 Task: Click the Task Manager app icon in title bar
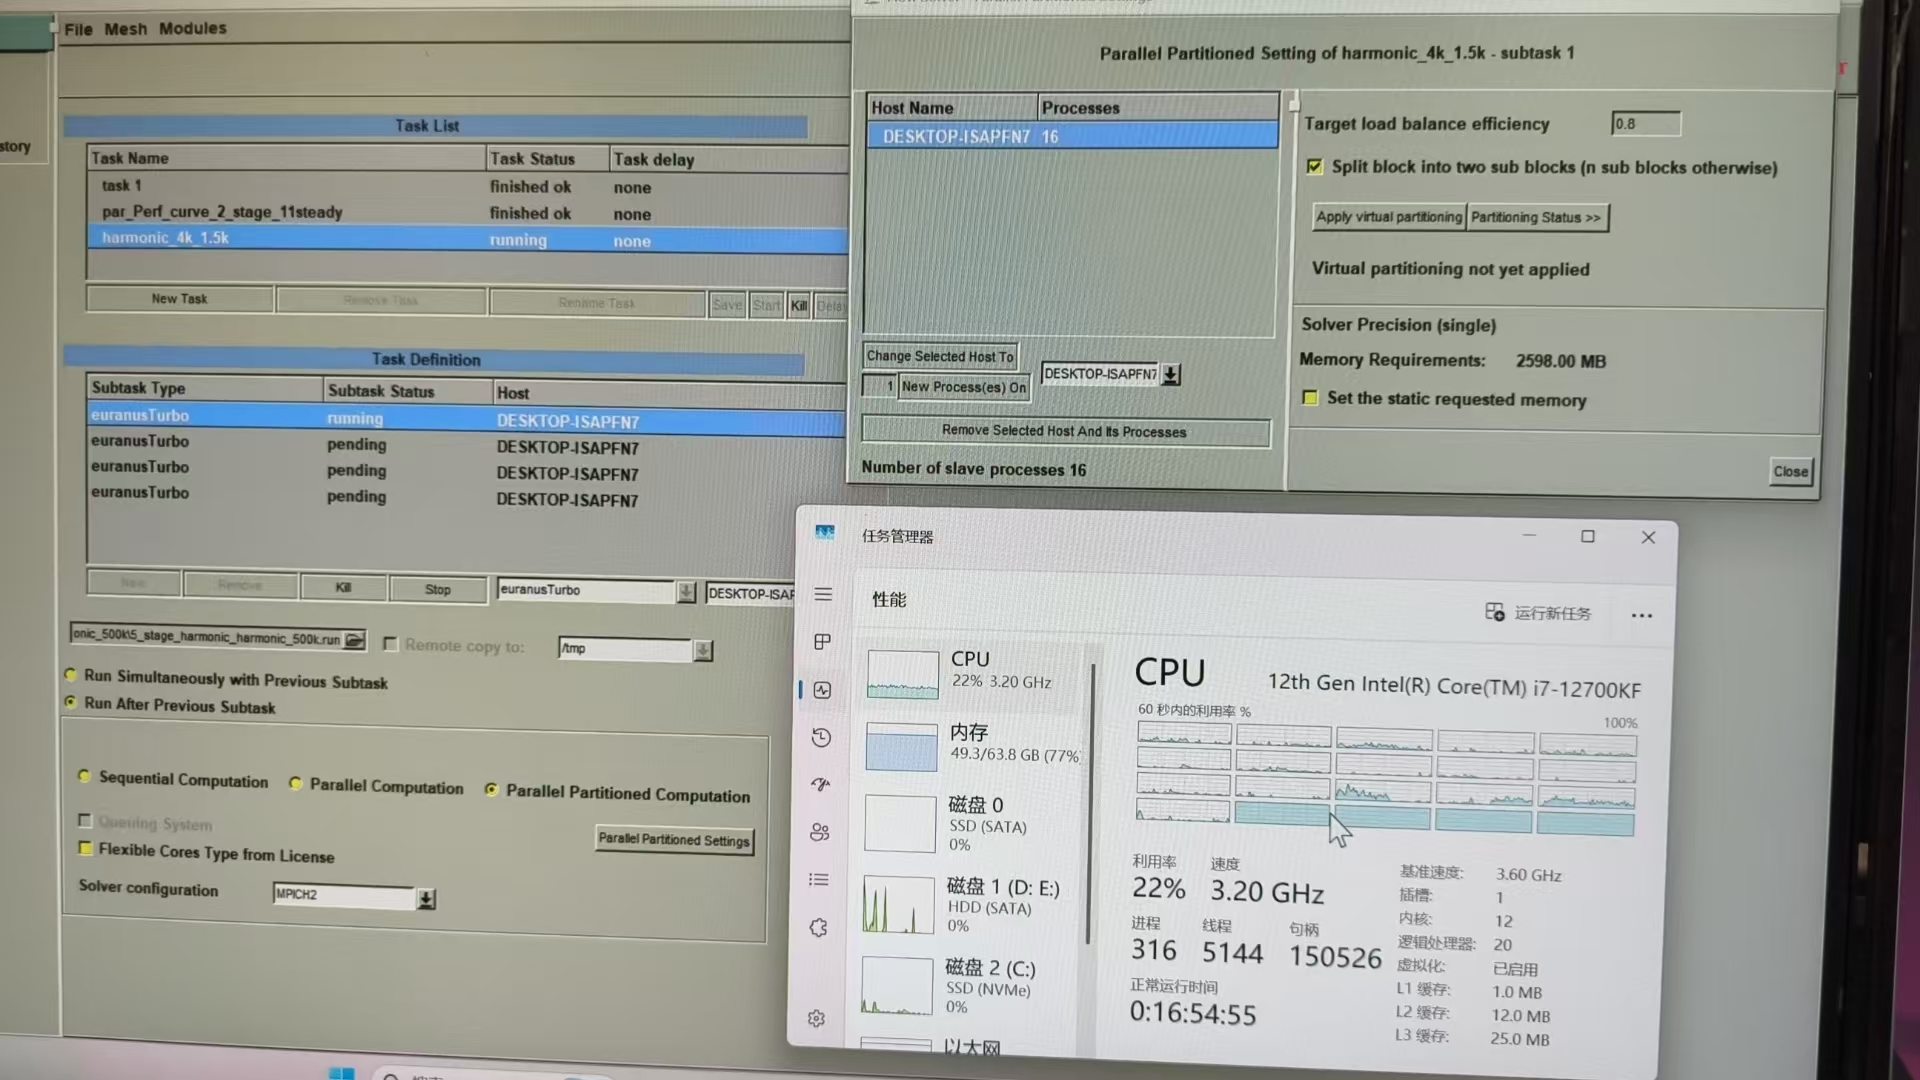824,533
